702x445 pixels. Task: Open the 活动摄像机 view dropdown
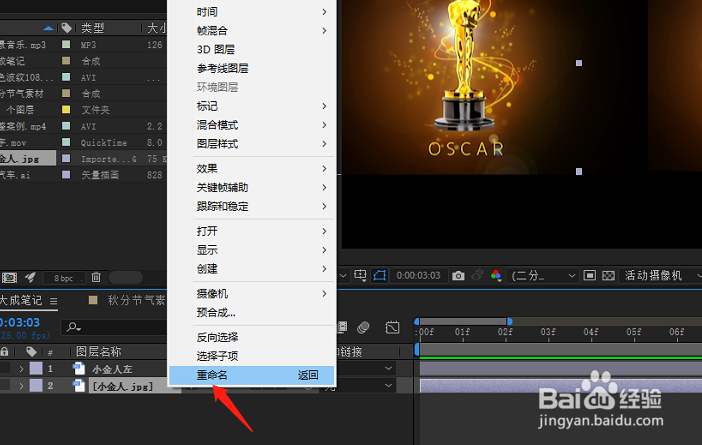point(661,275)
